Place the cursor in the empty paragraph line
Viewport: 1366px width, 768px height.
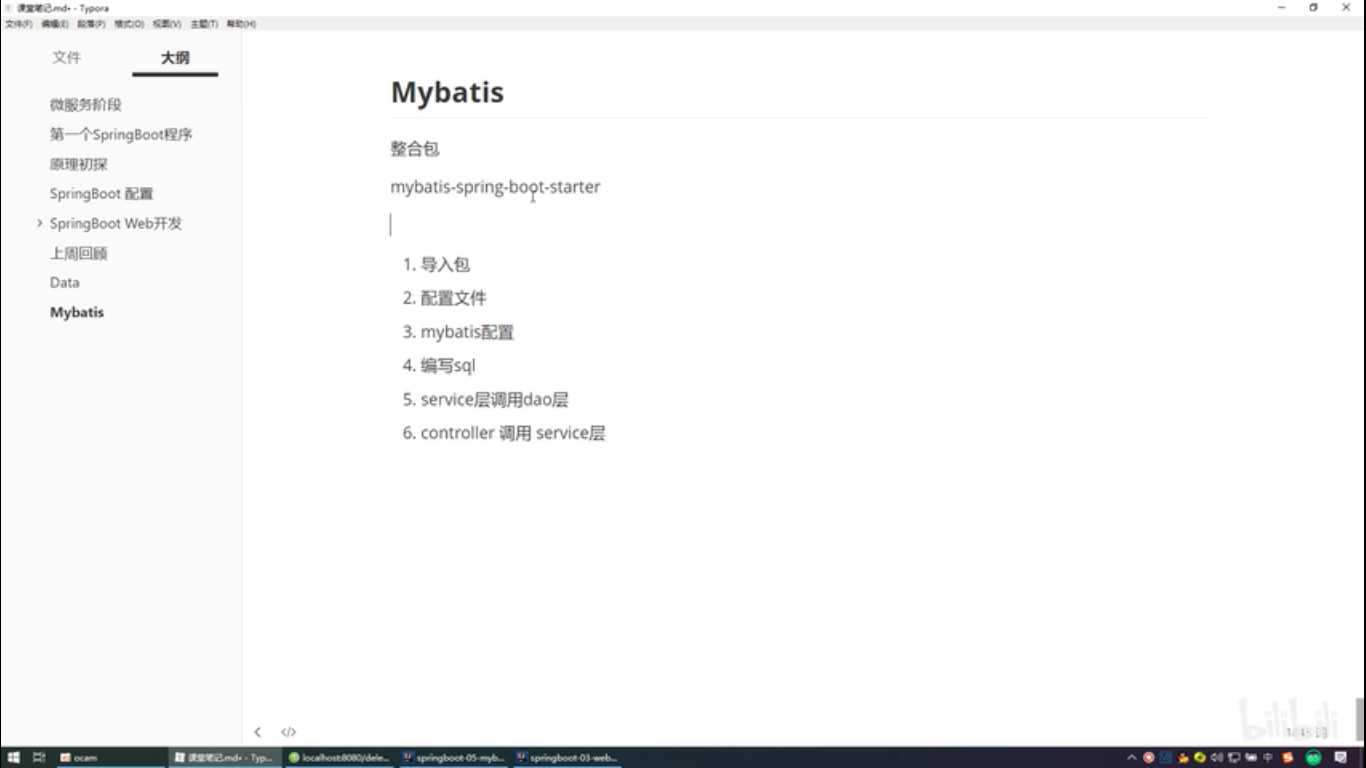(x=798, y=224)
